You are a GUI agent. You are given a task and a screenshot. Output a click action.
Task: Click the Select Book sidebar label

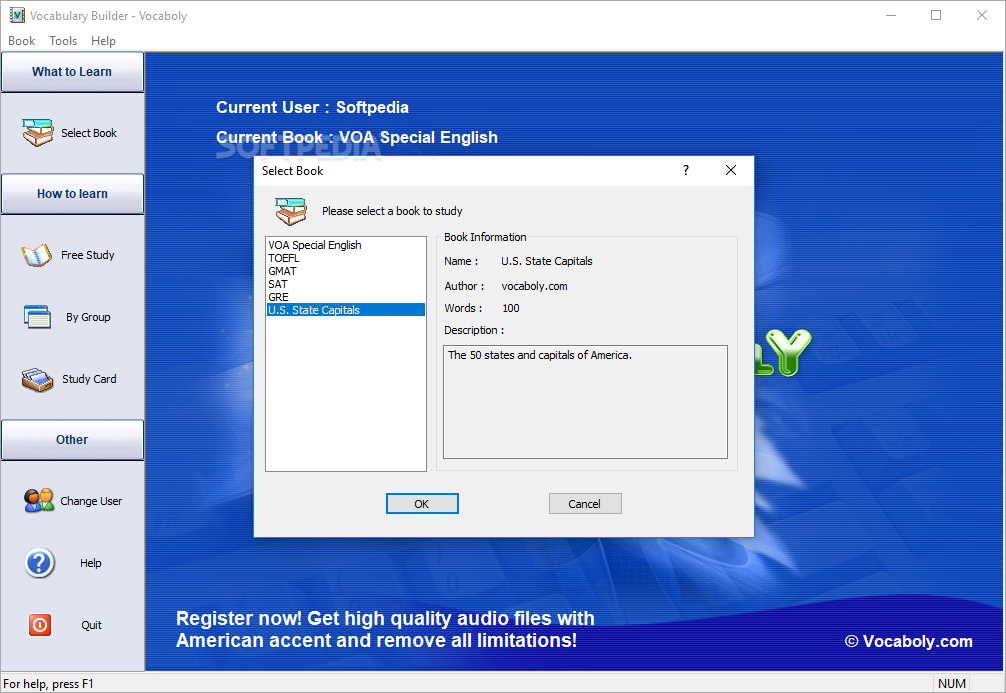click(89, 133)
